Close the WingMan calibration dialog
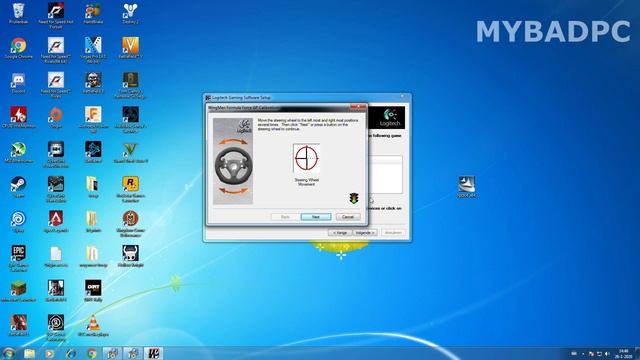 pyautogui.click(x=358, y=107)
